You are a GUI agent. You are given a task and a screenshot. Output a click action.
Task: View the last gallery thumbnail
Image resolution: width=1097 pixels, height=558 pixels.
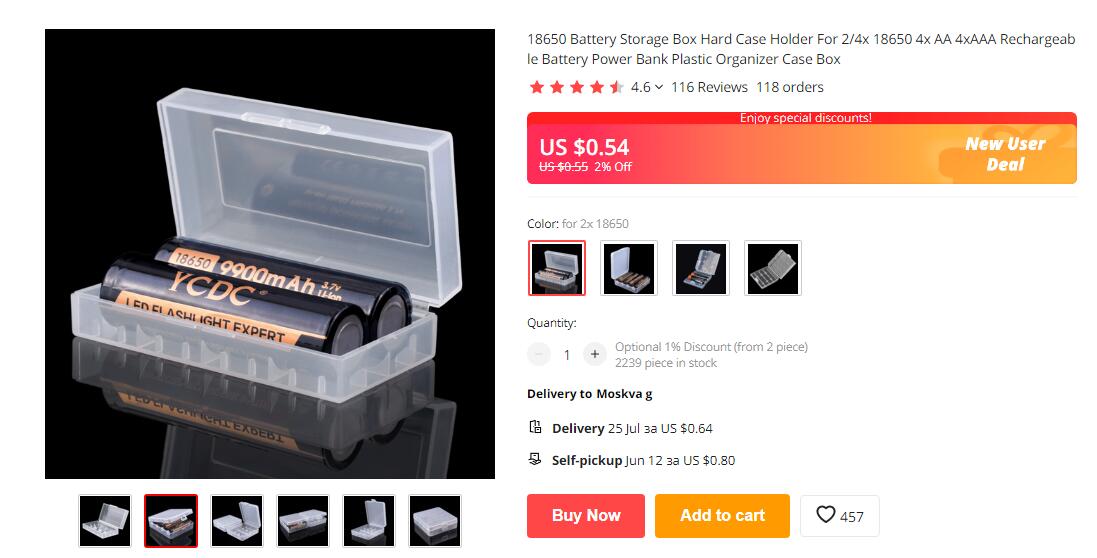(435, 521)
